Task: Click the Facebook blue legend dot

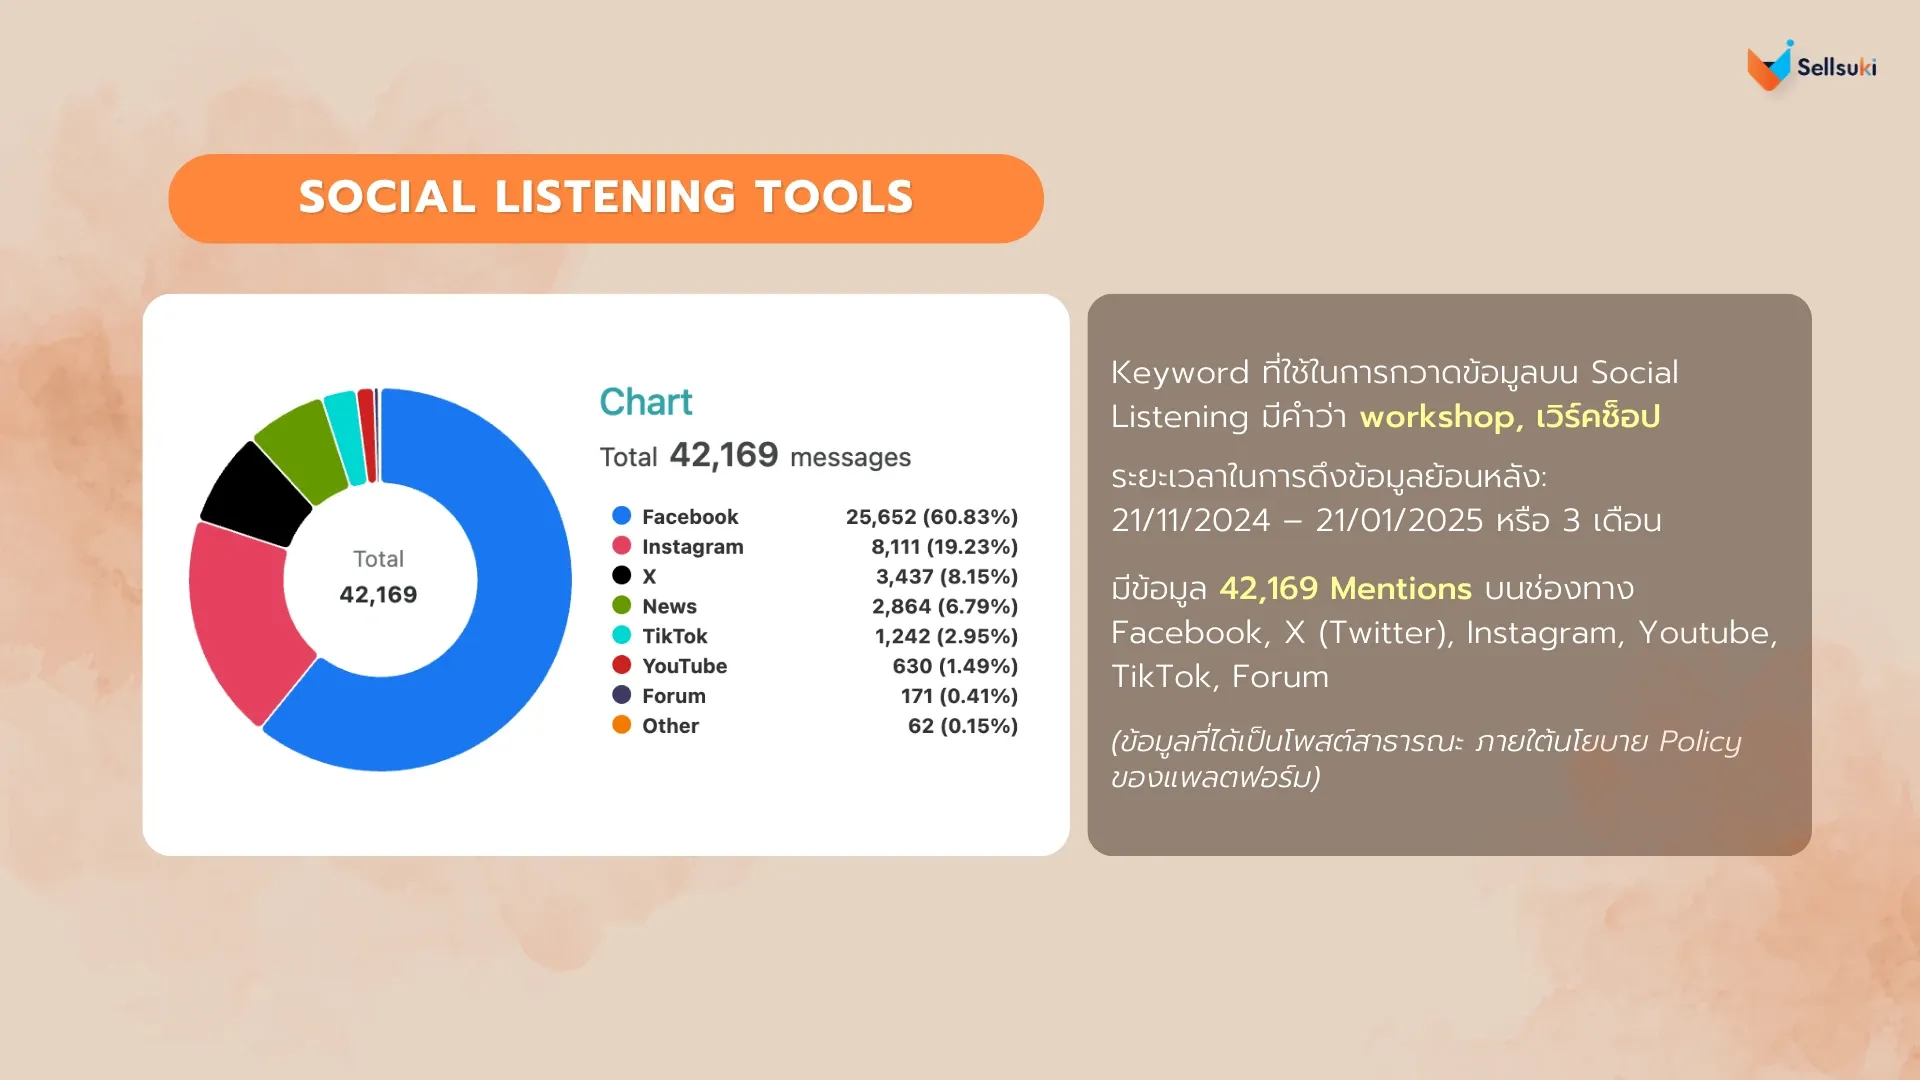Action: [x=621, y=516]
